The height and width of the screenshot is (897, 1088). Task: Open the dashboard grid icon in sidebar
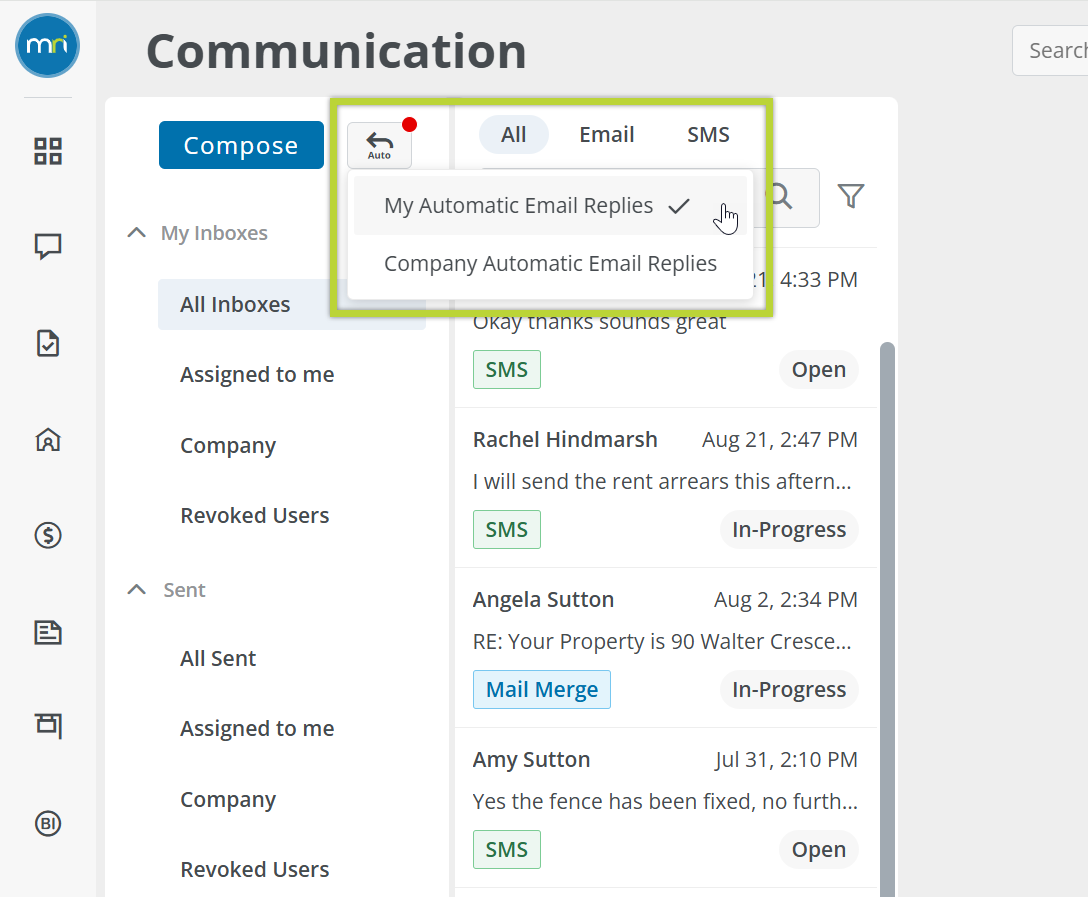tap(48, 151)
